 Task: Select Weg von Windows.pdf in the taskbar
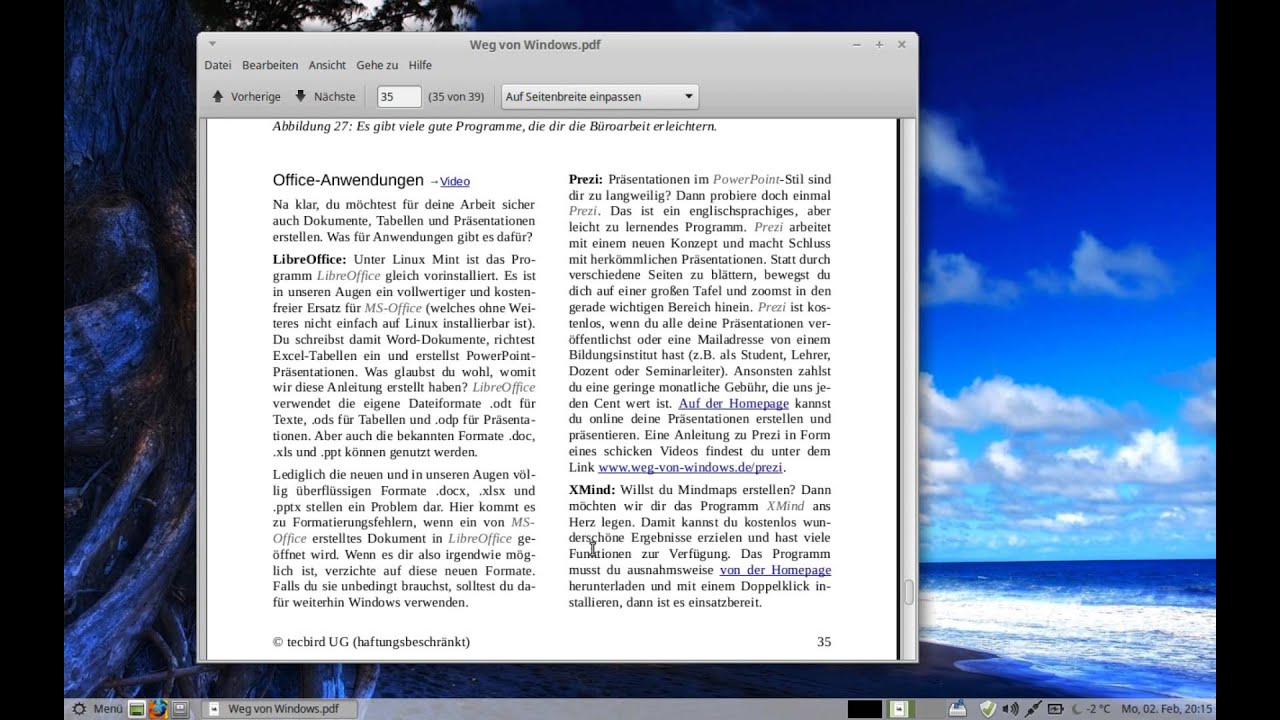pos(278,709)
